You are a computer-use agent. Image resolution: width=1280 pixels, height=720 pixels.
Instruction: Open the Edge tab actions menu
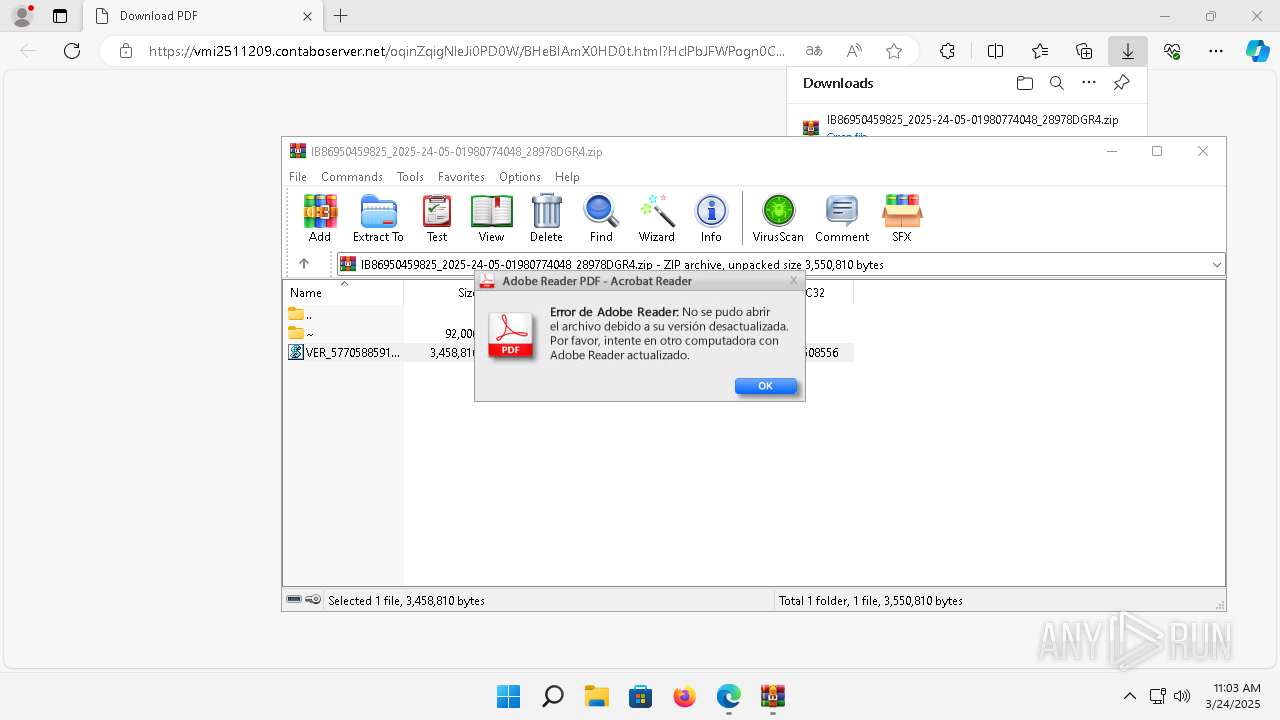coord(60,16)
